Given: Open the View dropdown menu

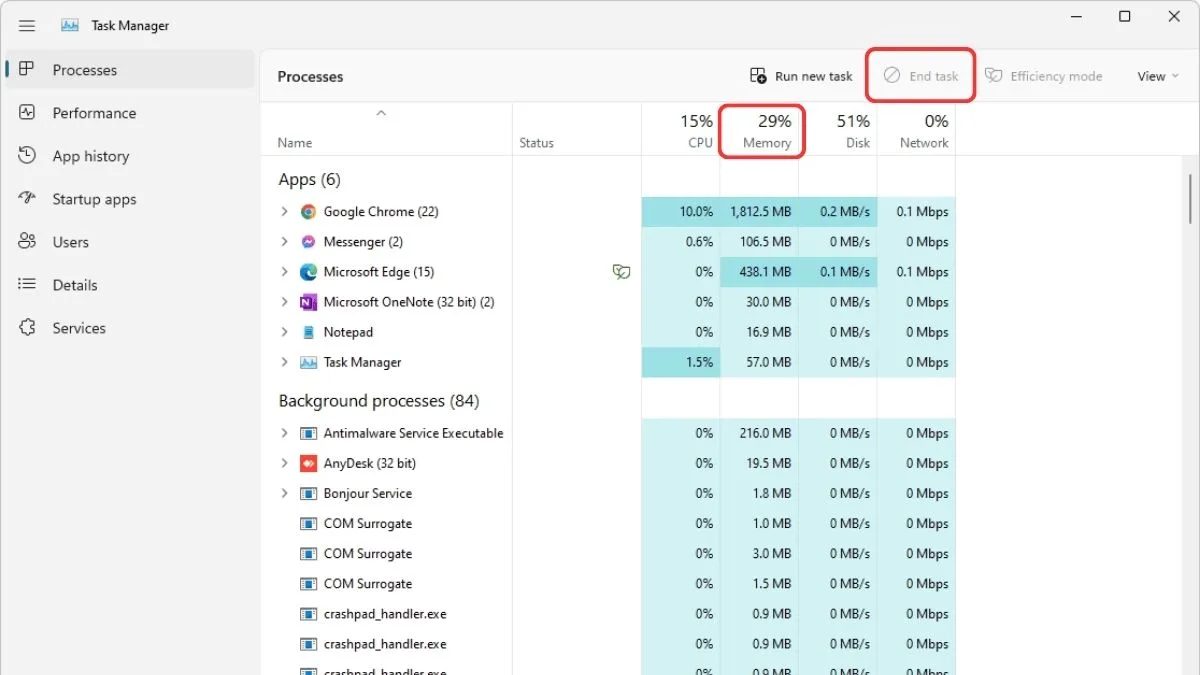Looking at the screenshot, I should (1158, 76).
